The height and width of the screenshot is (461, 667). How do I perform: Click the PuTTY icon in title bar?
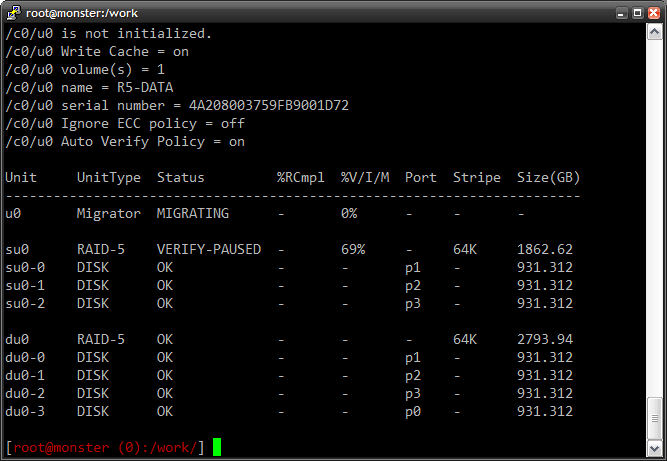[x=14, y=13]
